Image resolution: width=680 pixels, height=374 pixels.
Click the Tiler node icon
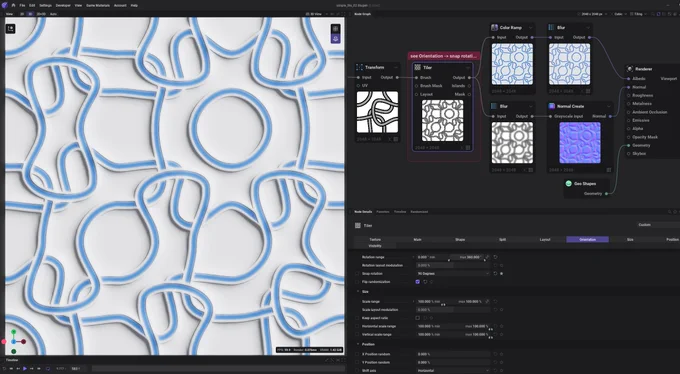(x=418, y=67)
